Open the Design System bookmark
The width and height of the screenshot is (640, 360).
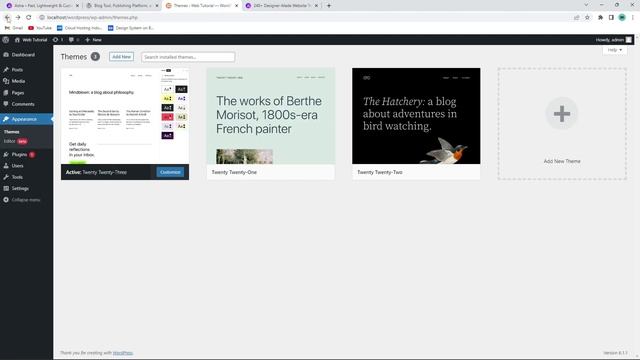pos(131,28)
